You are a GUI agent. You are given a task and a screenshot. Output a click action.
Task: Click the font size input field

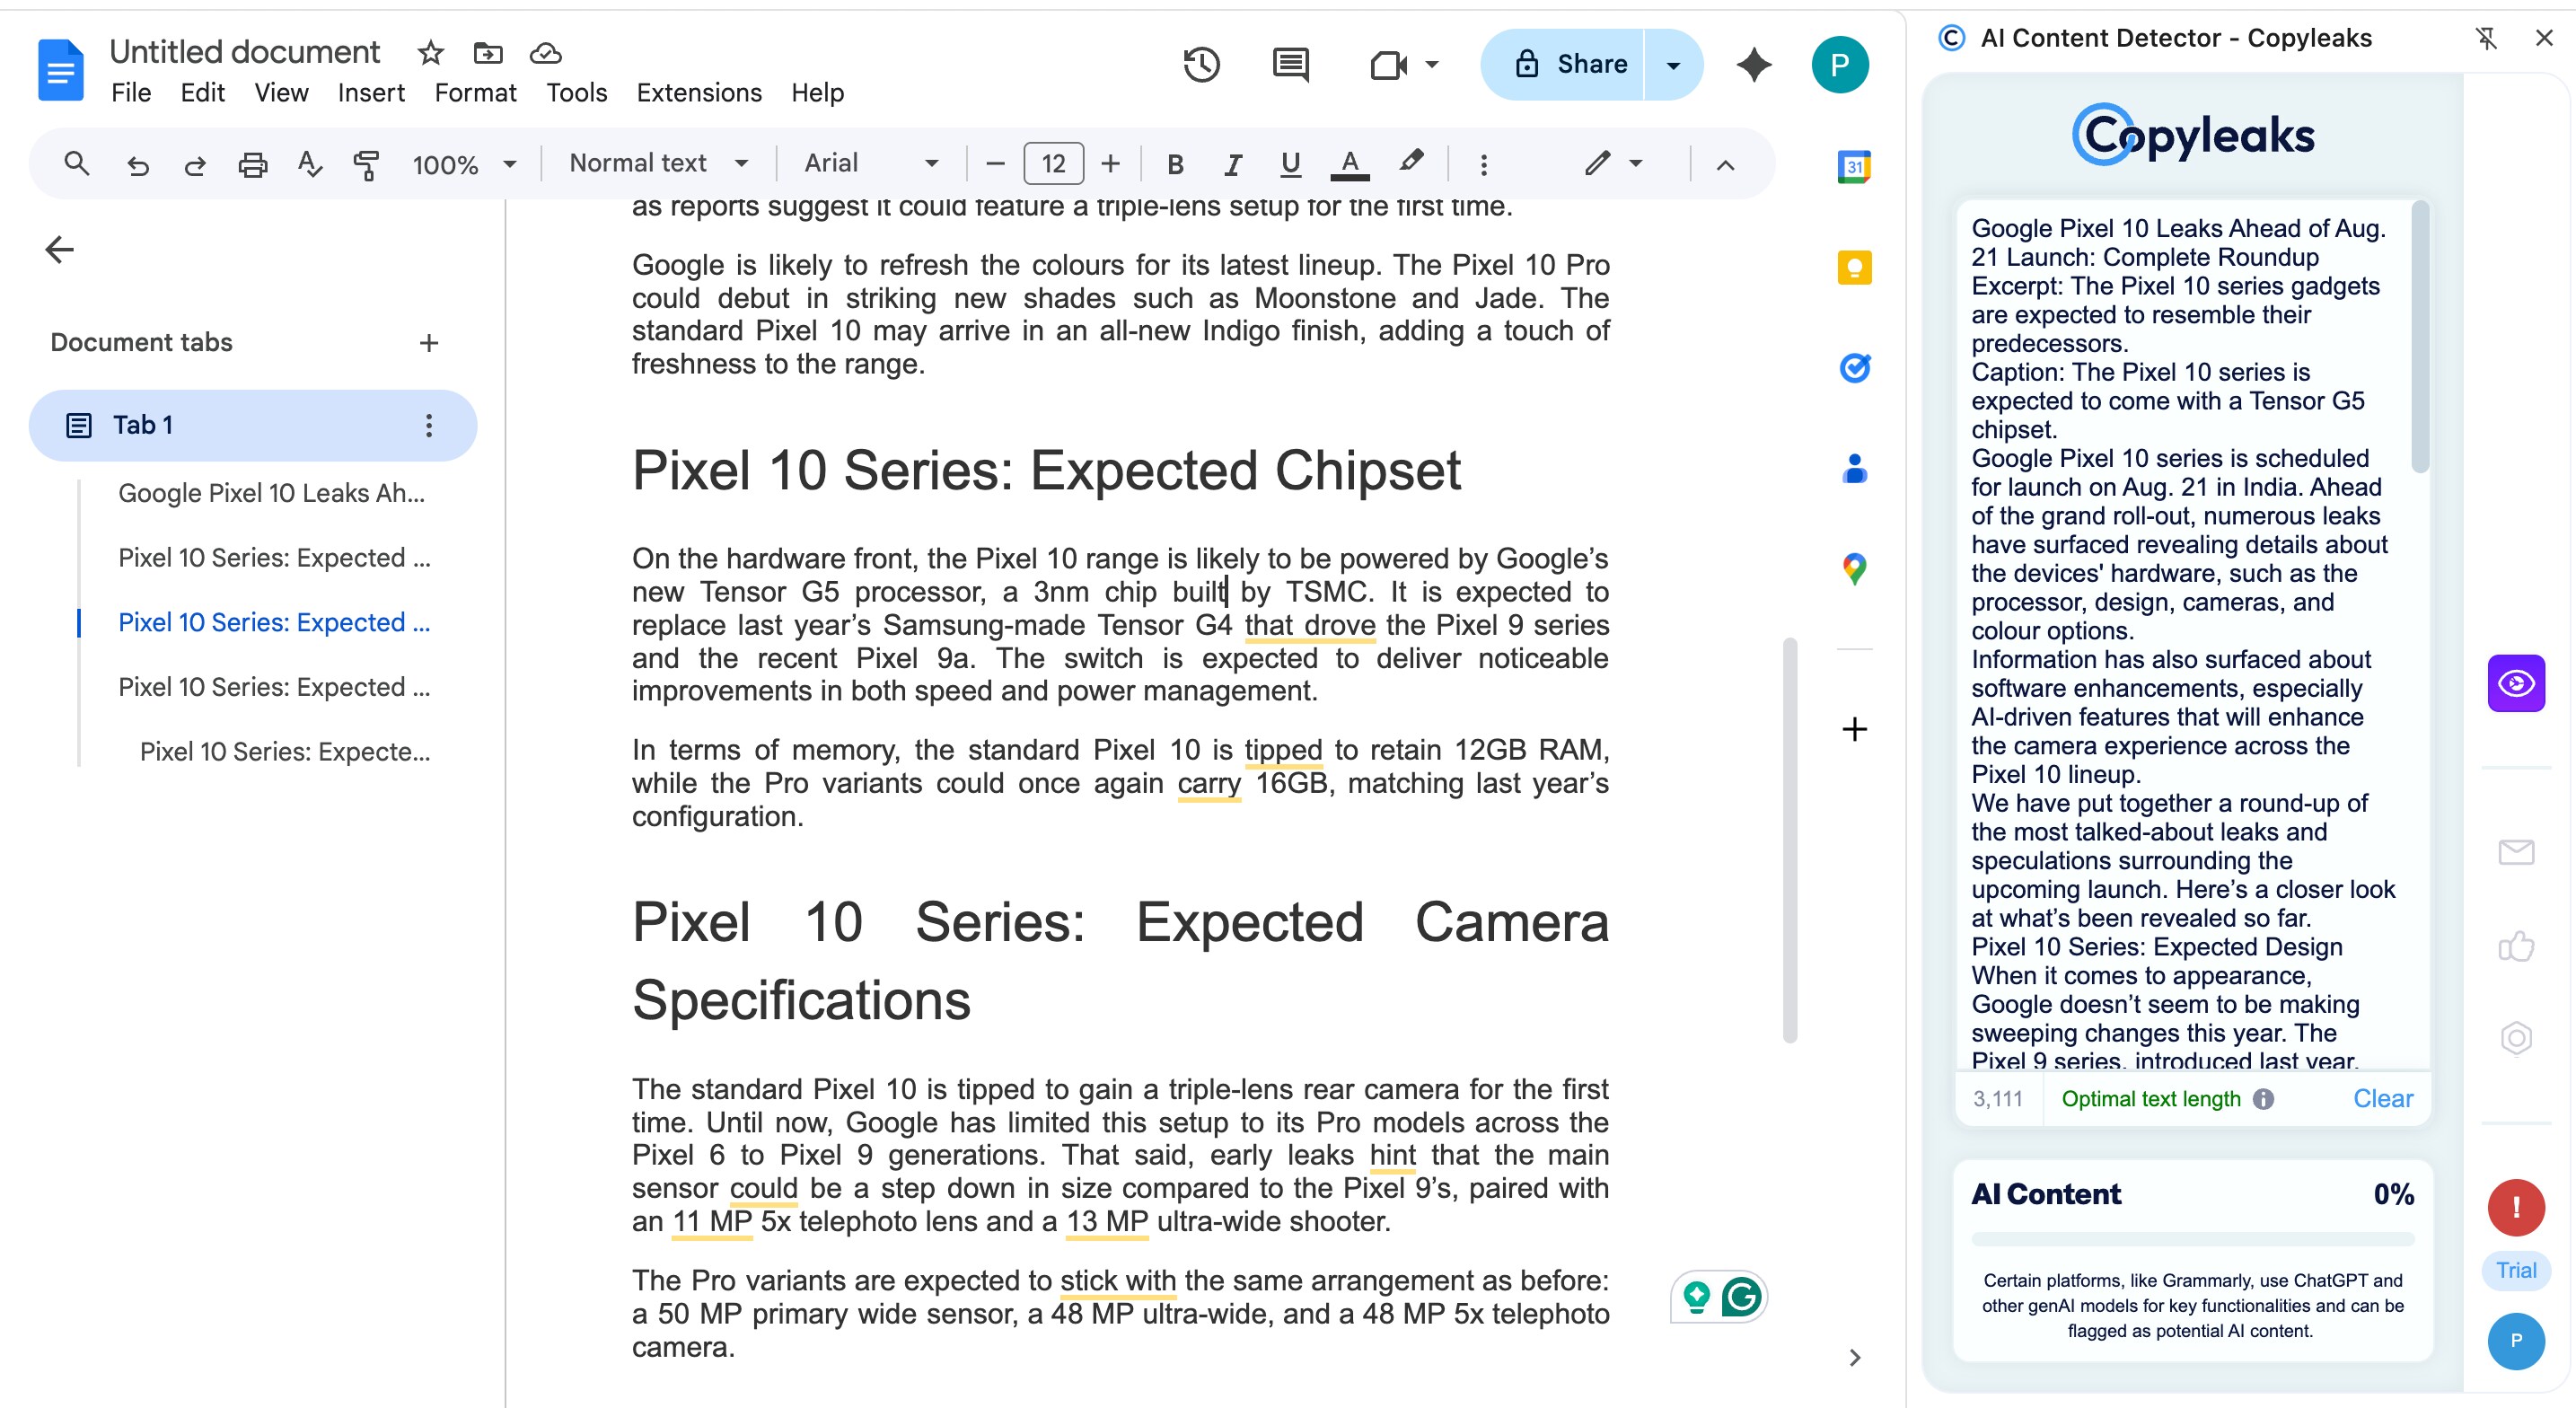pos(1053,164)
